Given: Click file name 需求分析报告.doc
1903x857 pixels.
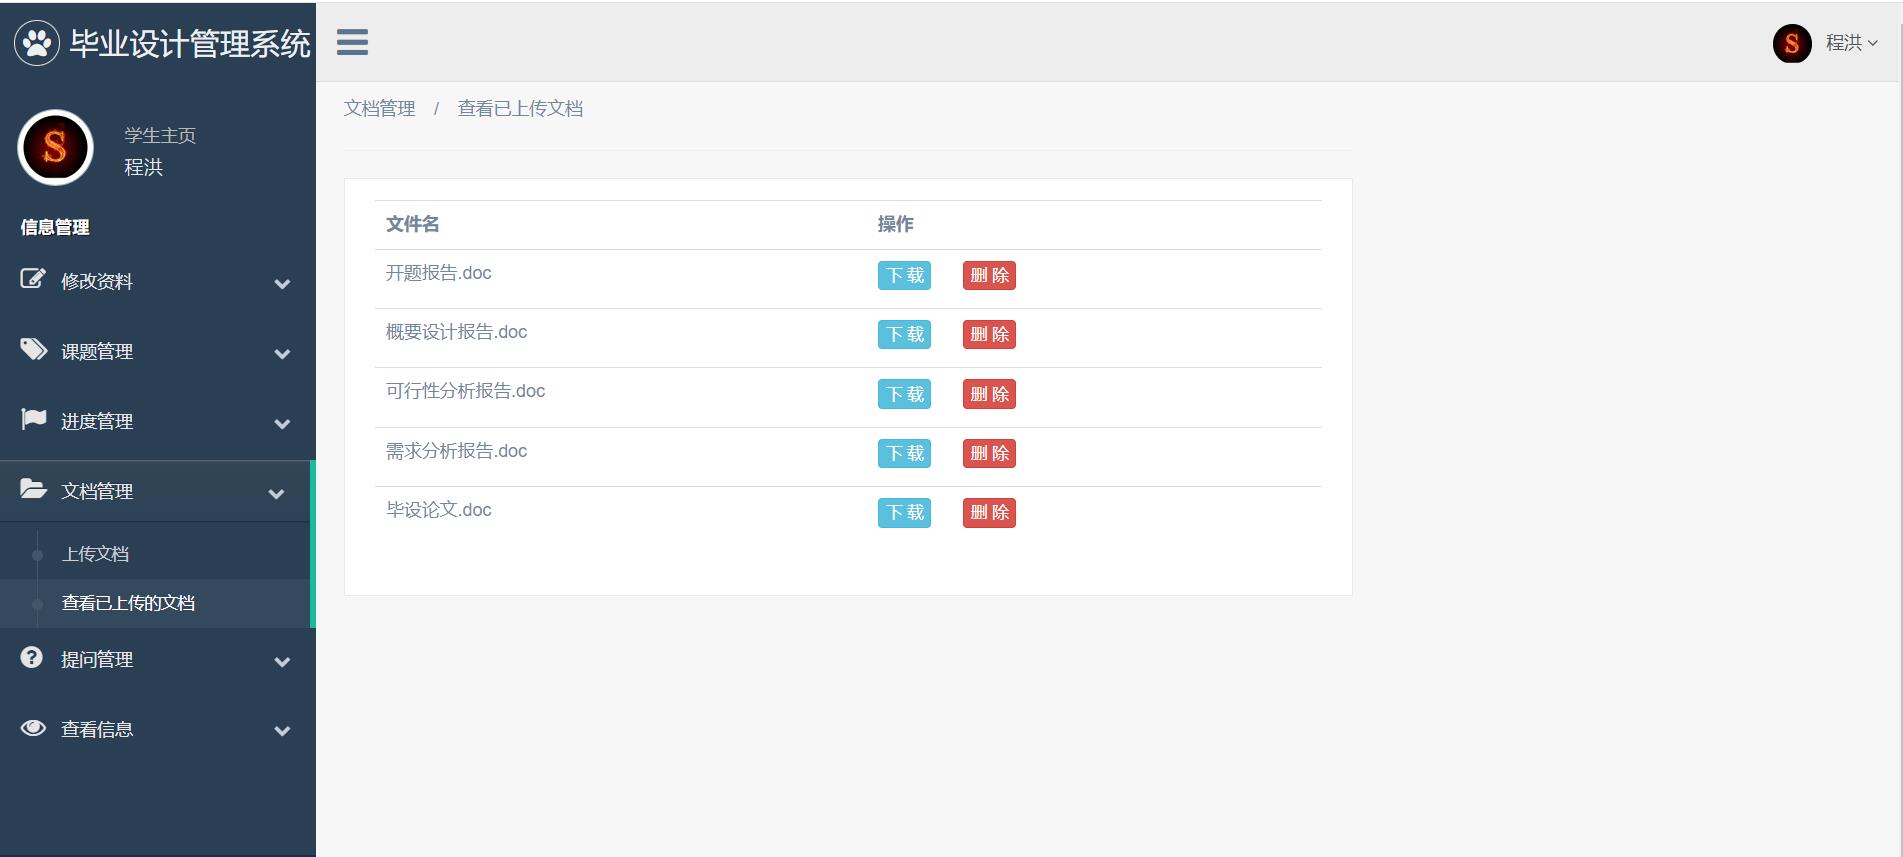Looking at the screenshot, I should [456, 451].
